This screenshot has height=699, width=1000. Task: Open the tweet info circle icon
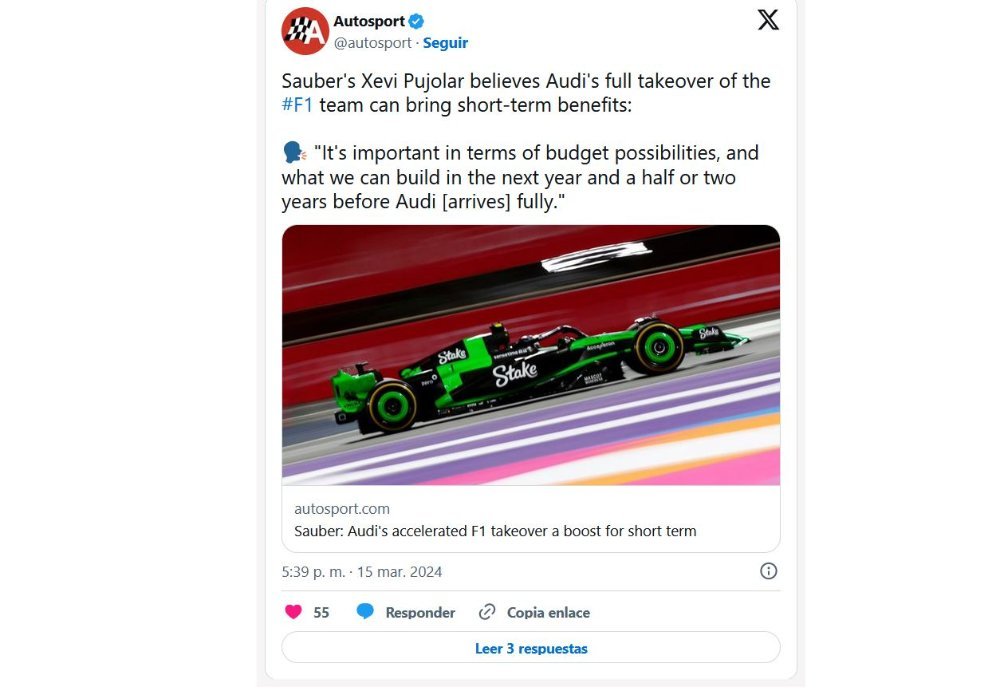(x=768, y=571)
